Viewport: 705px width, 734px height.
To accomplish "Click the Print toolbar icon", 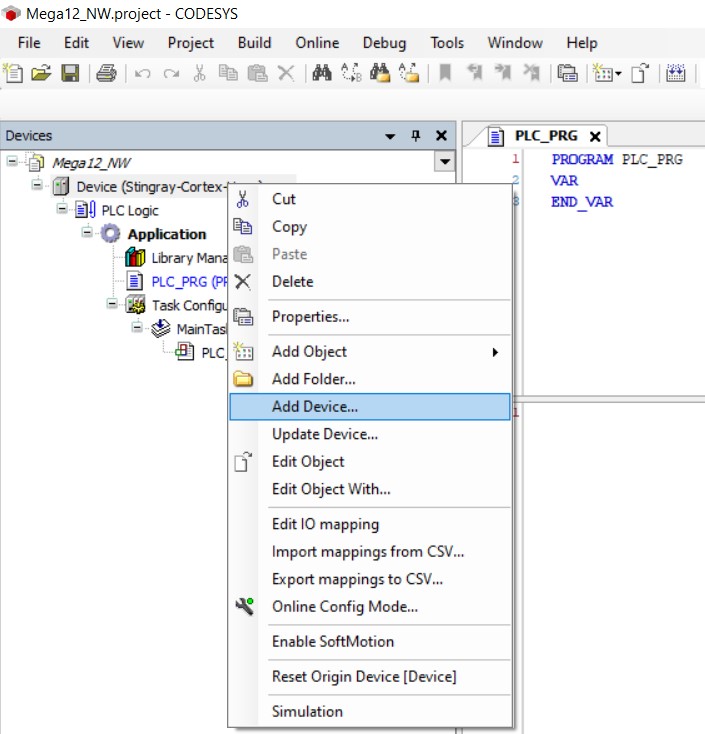I will point(107,73).
